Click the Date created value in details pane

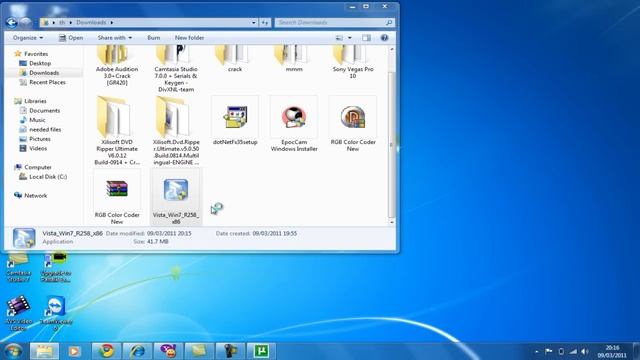point(275,233)
